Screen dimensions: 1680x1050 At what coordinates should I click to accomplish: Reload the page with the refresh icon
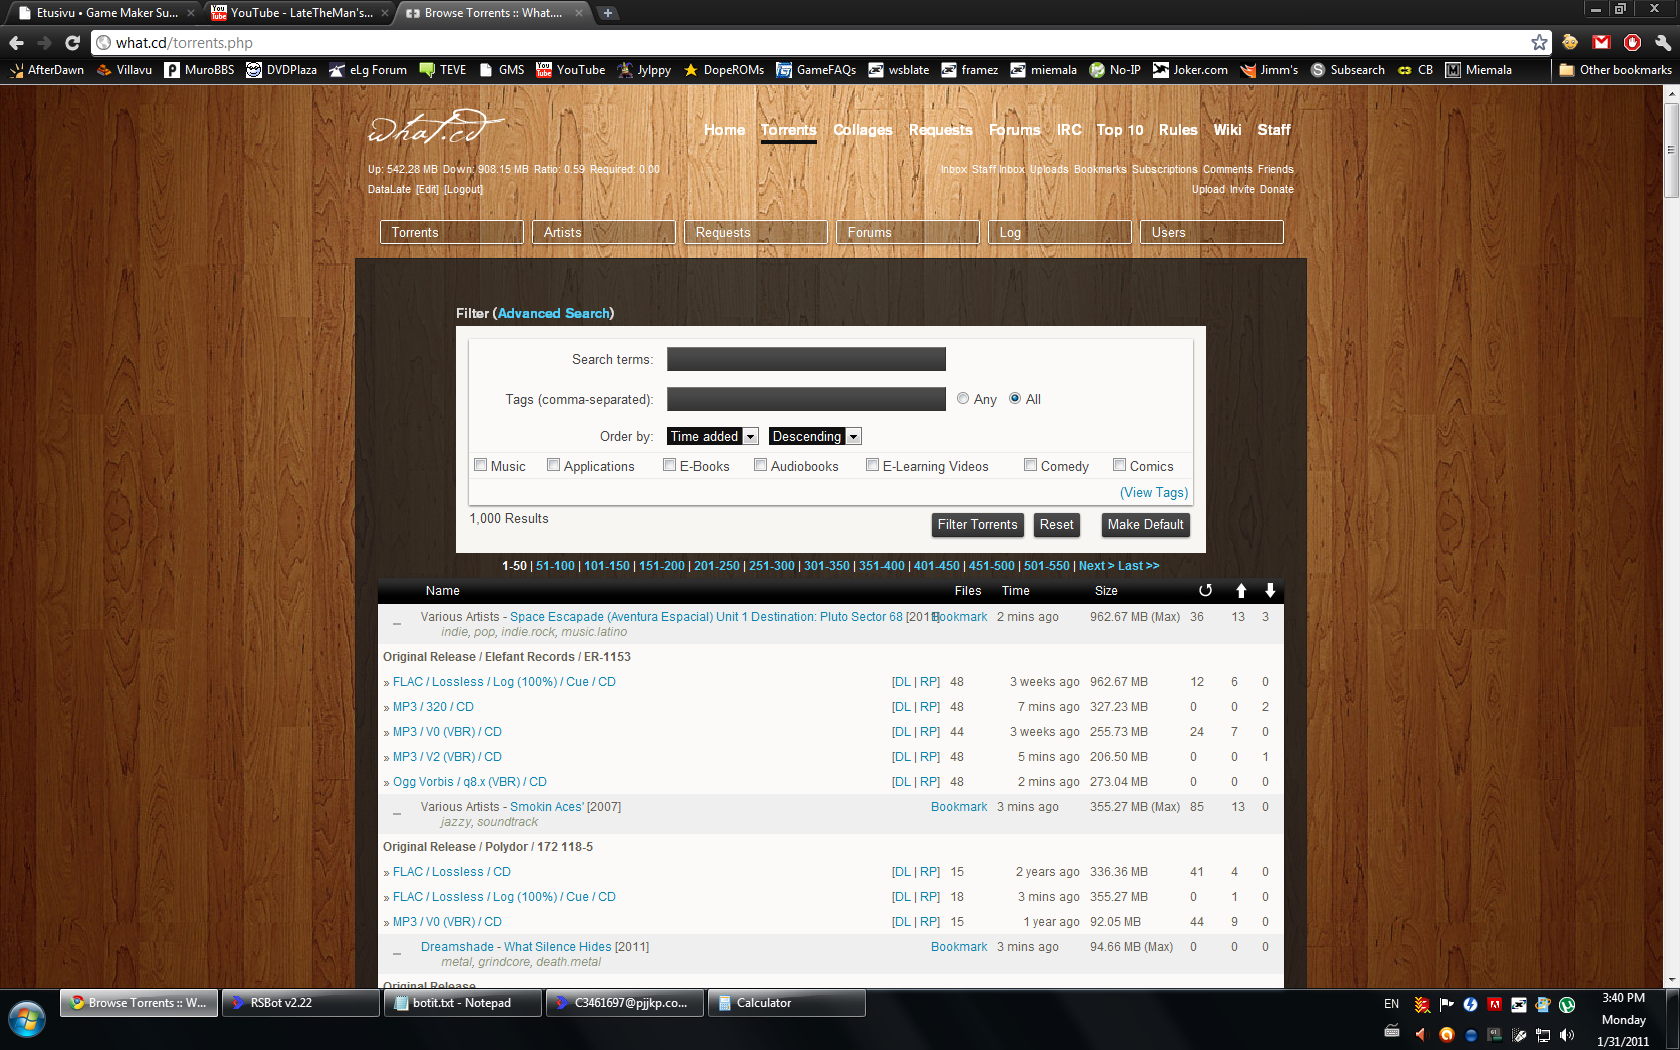pyautogui.click(x=72, y=43)
